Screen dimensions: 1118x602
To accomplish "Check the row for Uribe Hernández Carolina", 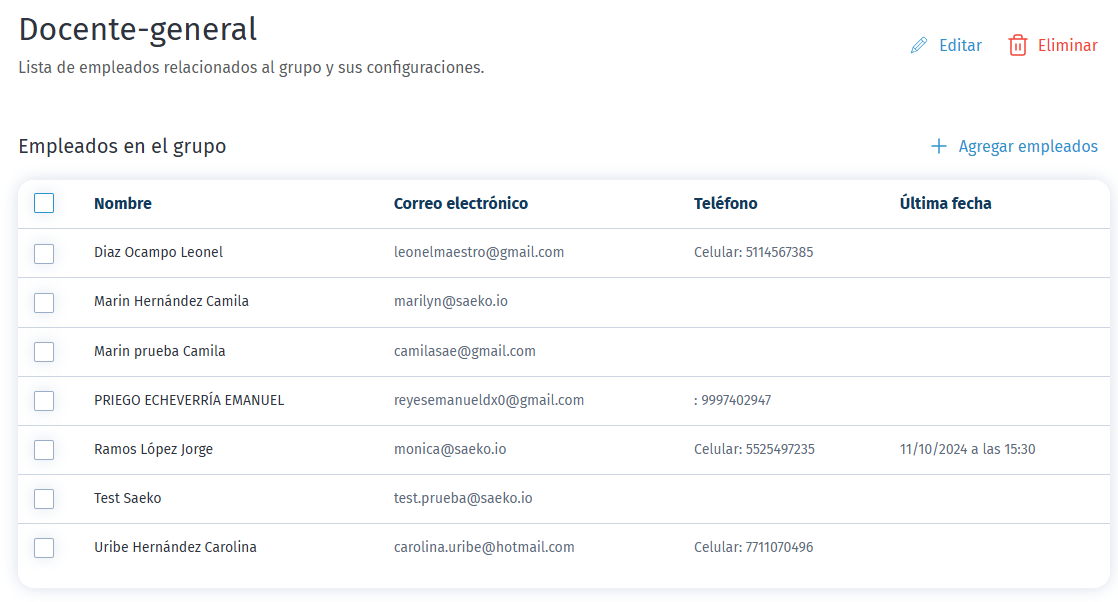I will tap(44, 547).
